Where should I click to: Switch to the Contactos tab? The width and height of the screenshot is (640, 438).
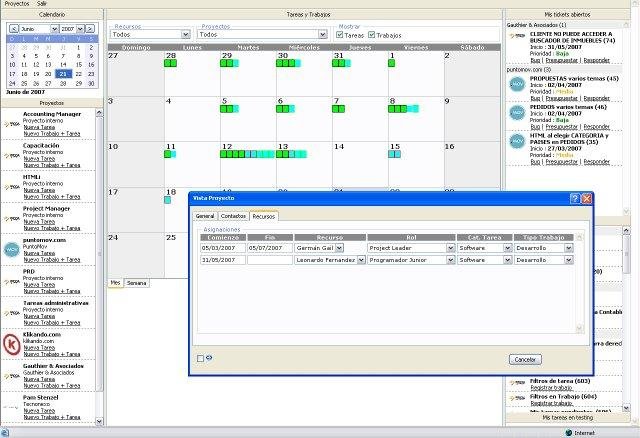(233, 216)
